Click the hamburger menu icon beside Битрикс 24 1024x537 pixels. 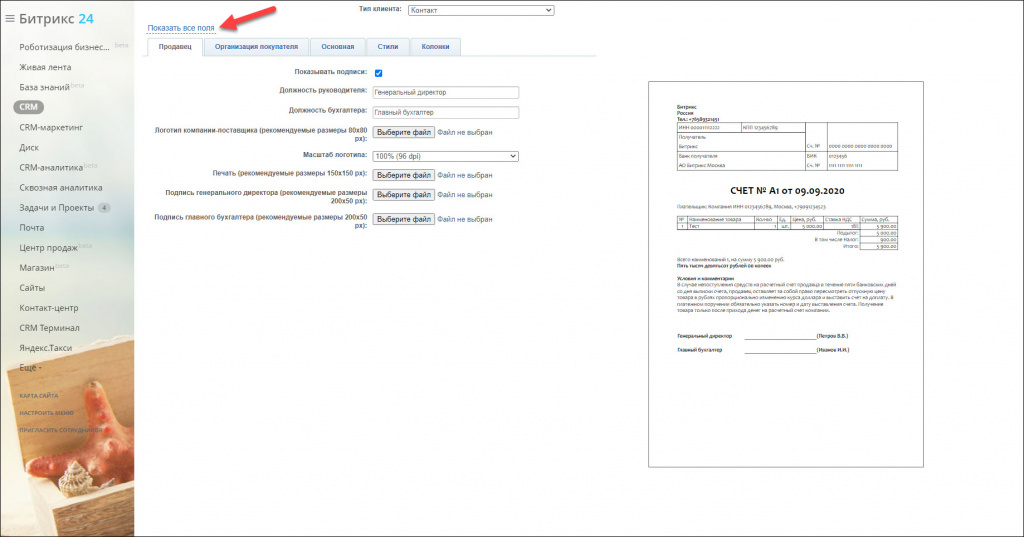tap(10, 18)
